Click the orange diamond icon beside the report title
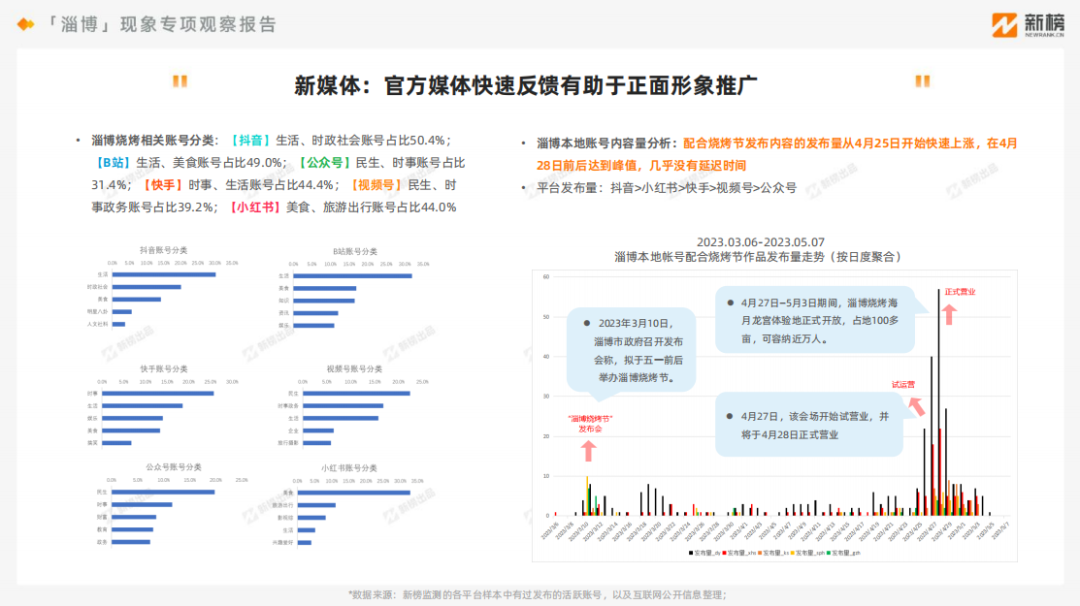The width and height of the screenshot is (1080, 606). [x=25, y=25]
